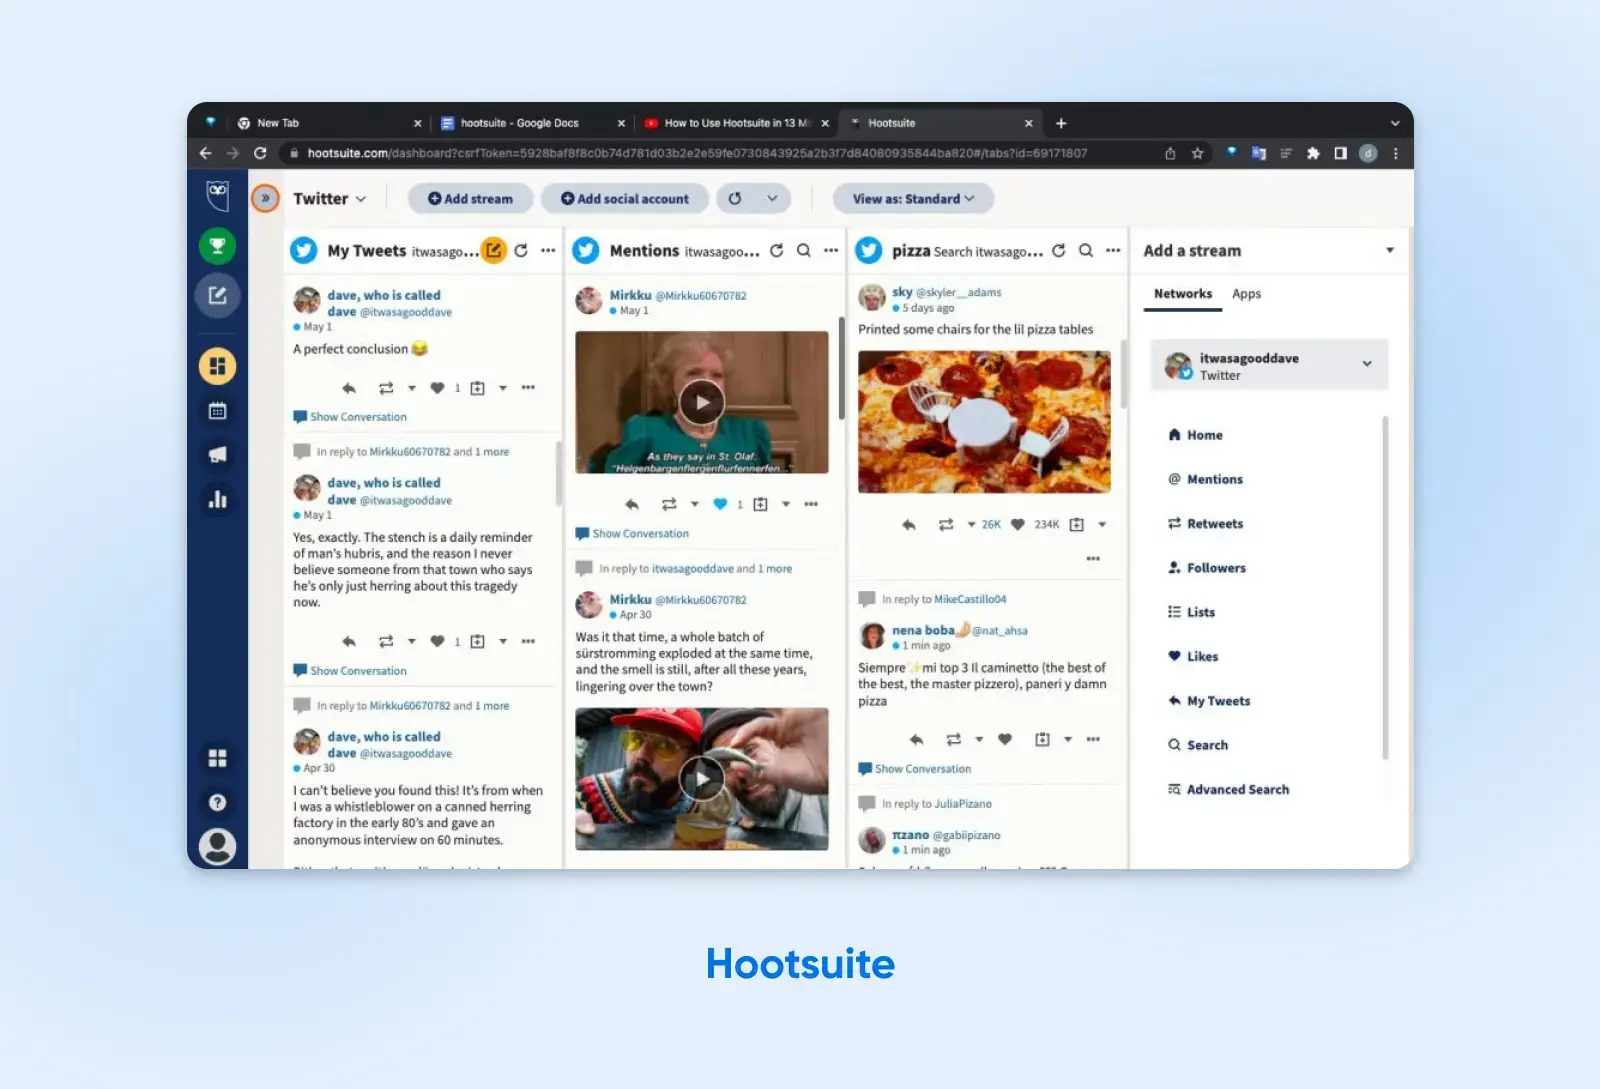Open the Planner calendar icon
1600x1089 pixels.
[217, 411]
